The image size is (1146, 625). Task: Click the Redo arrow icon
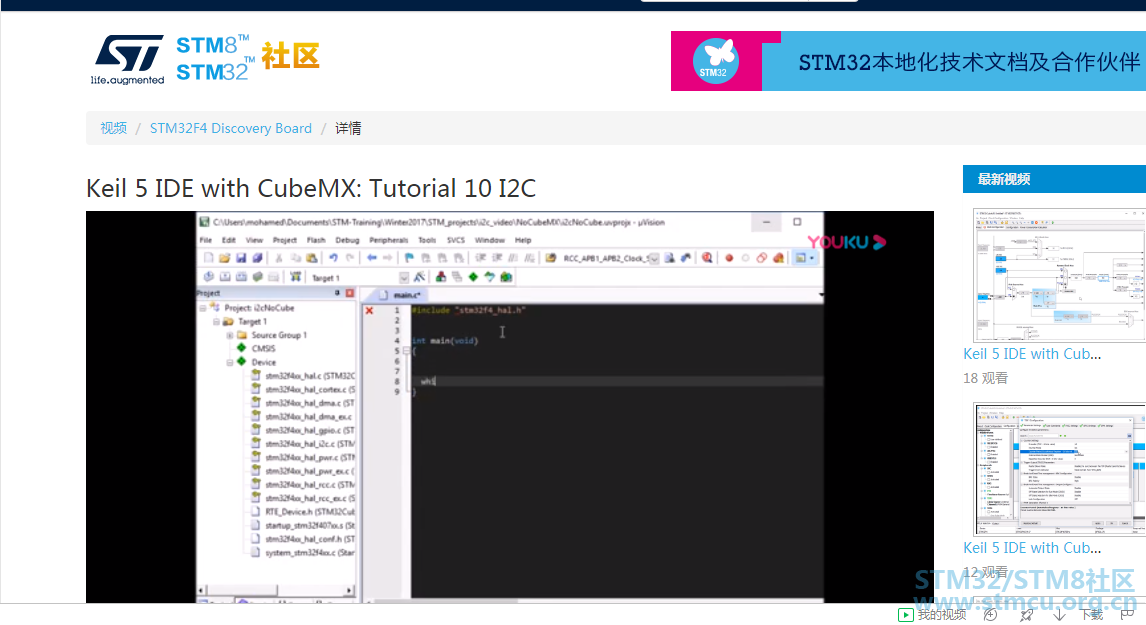coord(350,258)
